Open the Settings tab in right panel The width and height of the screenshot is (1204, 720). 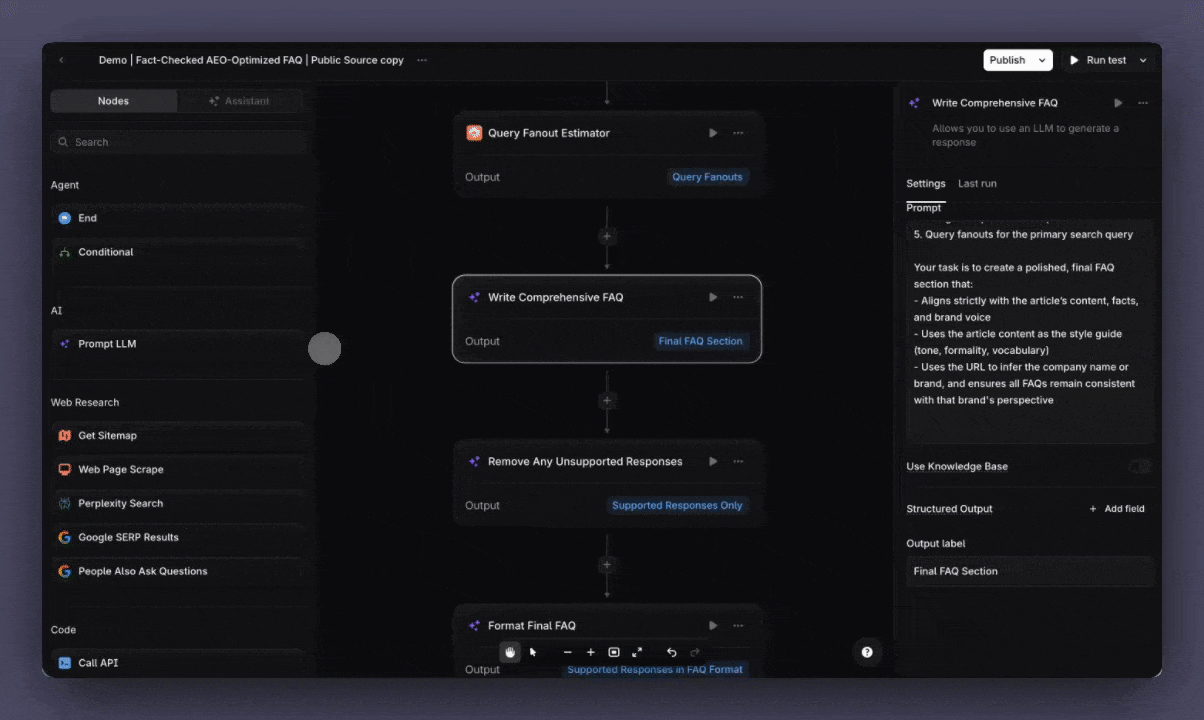click(926, 184)
